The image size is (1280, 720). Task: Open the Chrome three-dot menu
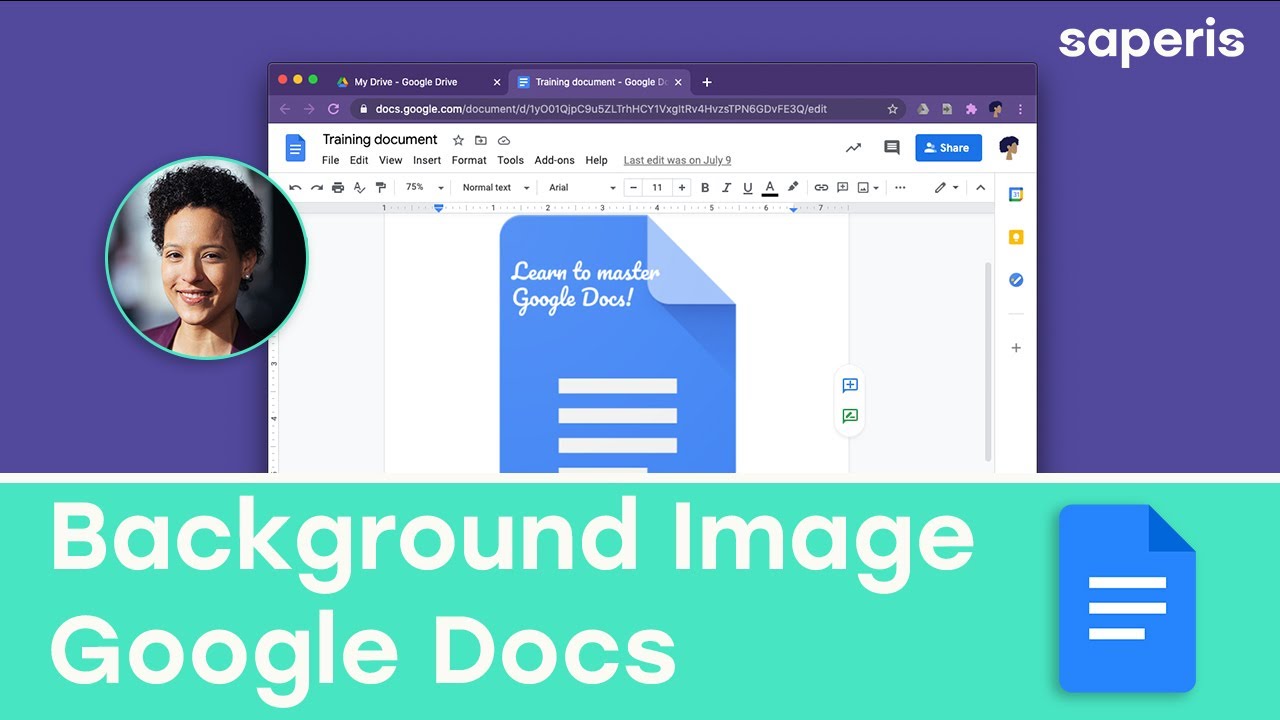[x=1020, y=109]
